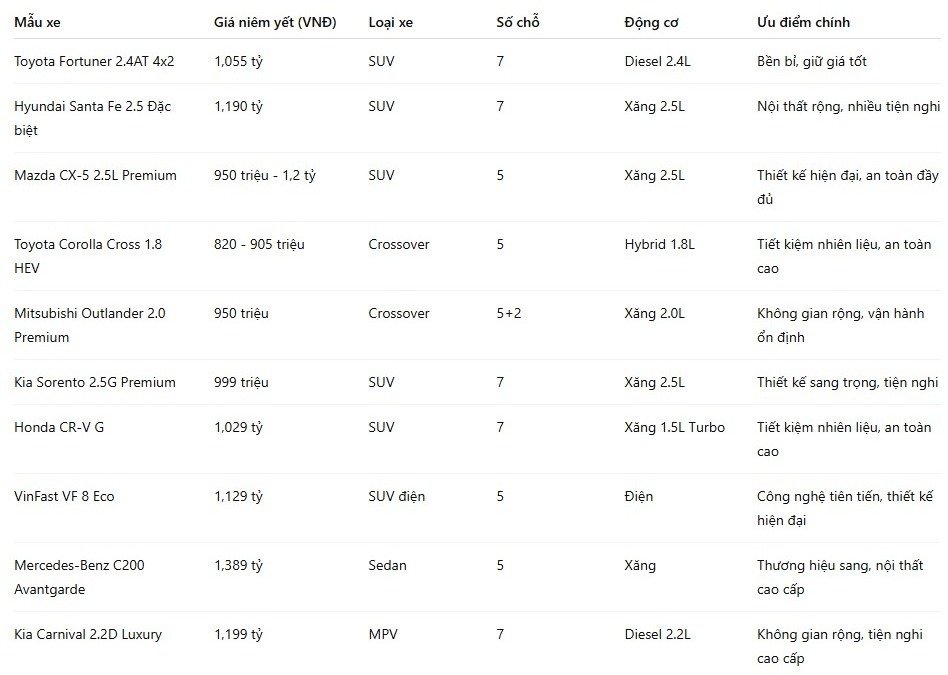This screenshot has height=675, width=948.
Task: Click the Mazda CX-5 2.5L Premium model name
Action: [x=96, y=175]
